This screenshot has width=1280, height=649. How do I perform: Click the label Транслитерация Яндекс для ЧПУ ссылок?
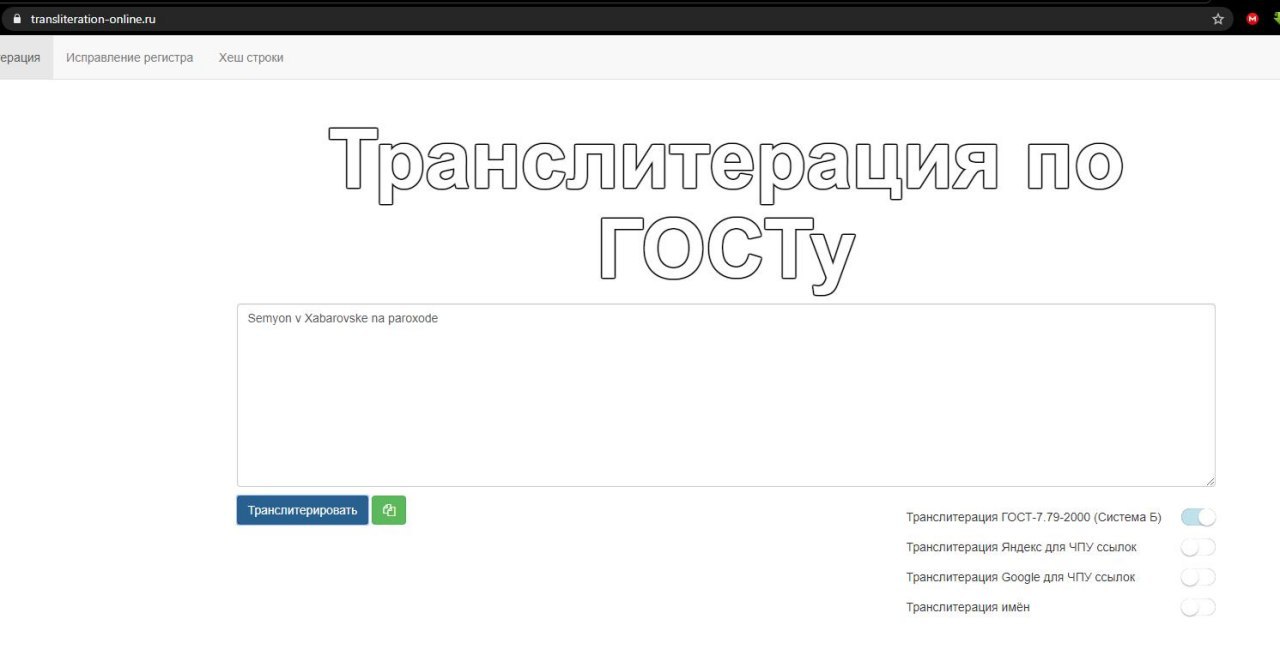[1021, 547]
